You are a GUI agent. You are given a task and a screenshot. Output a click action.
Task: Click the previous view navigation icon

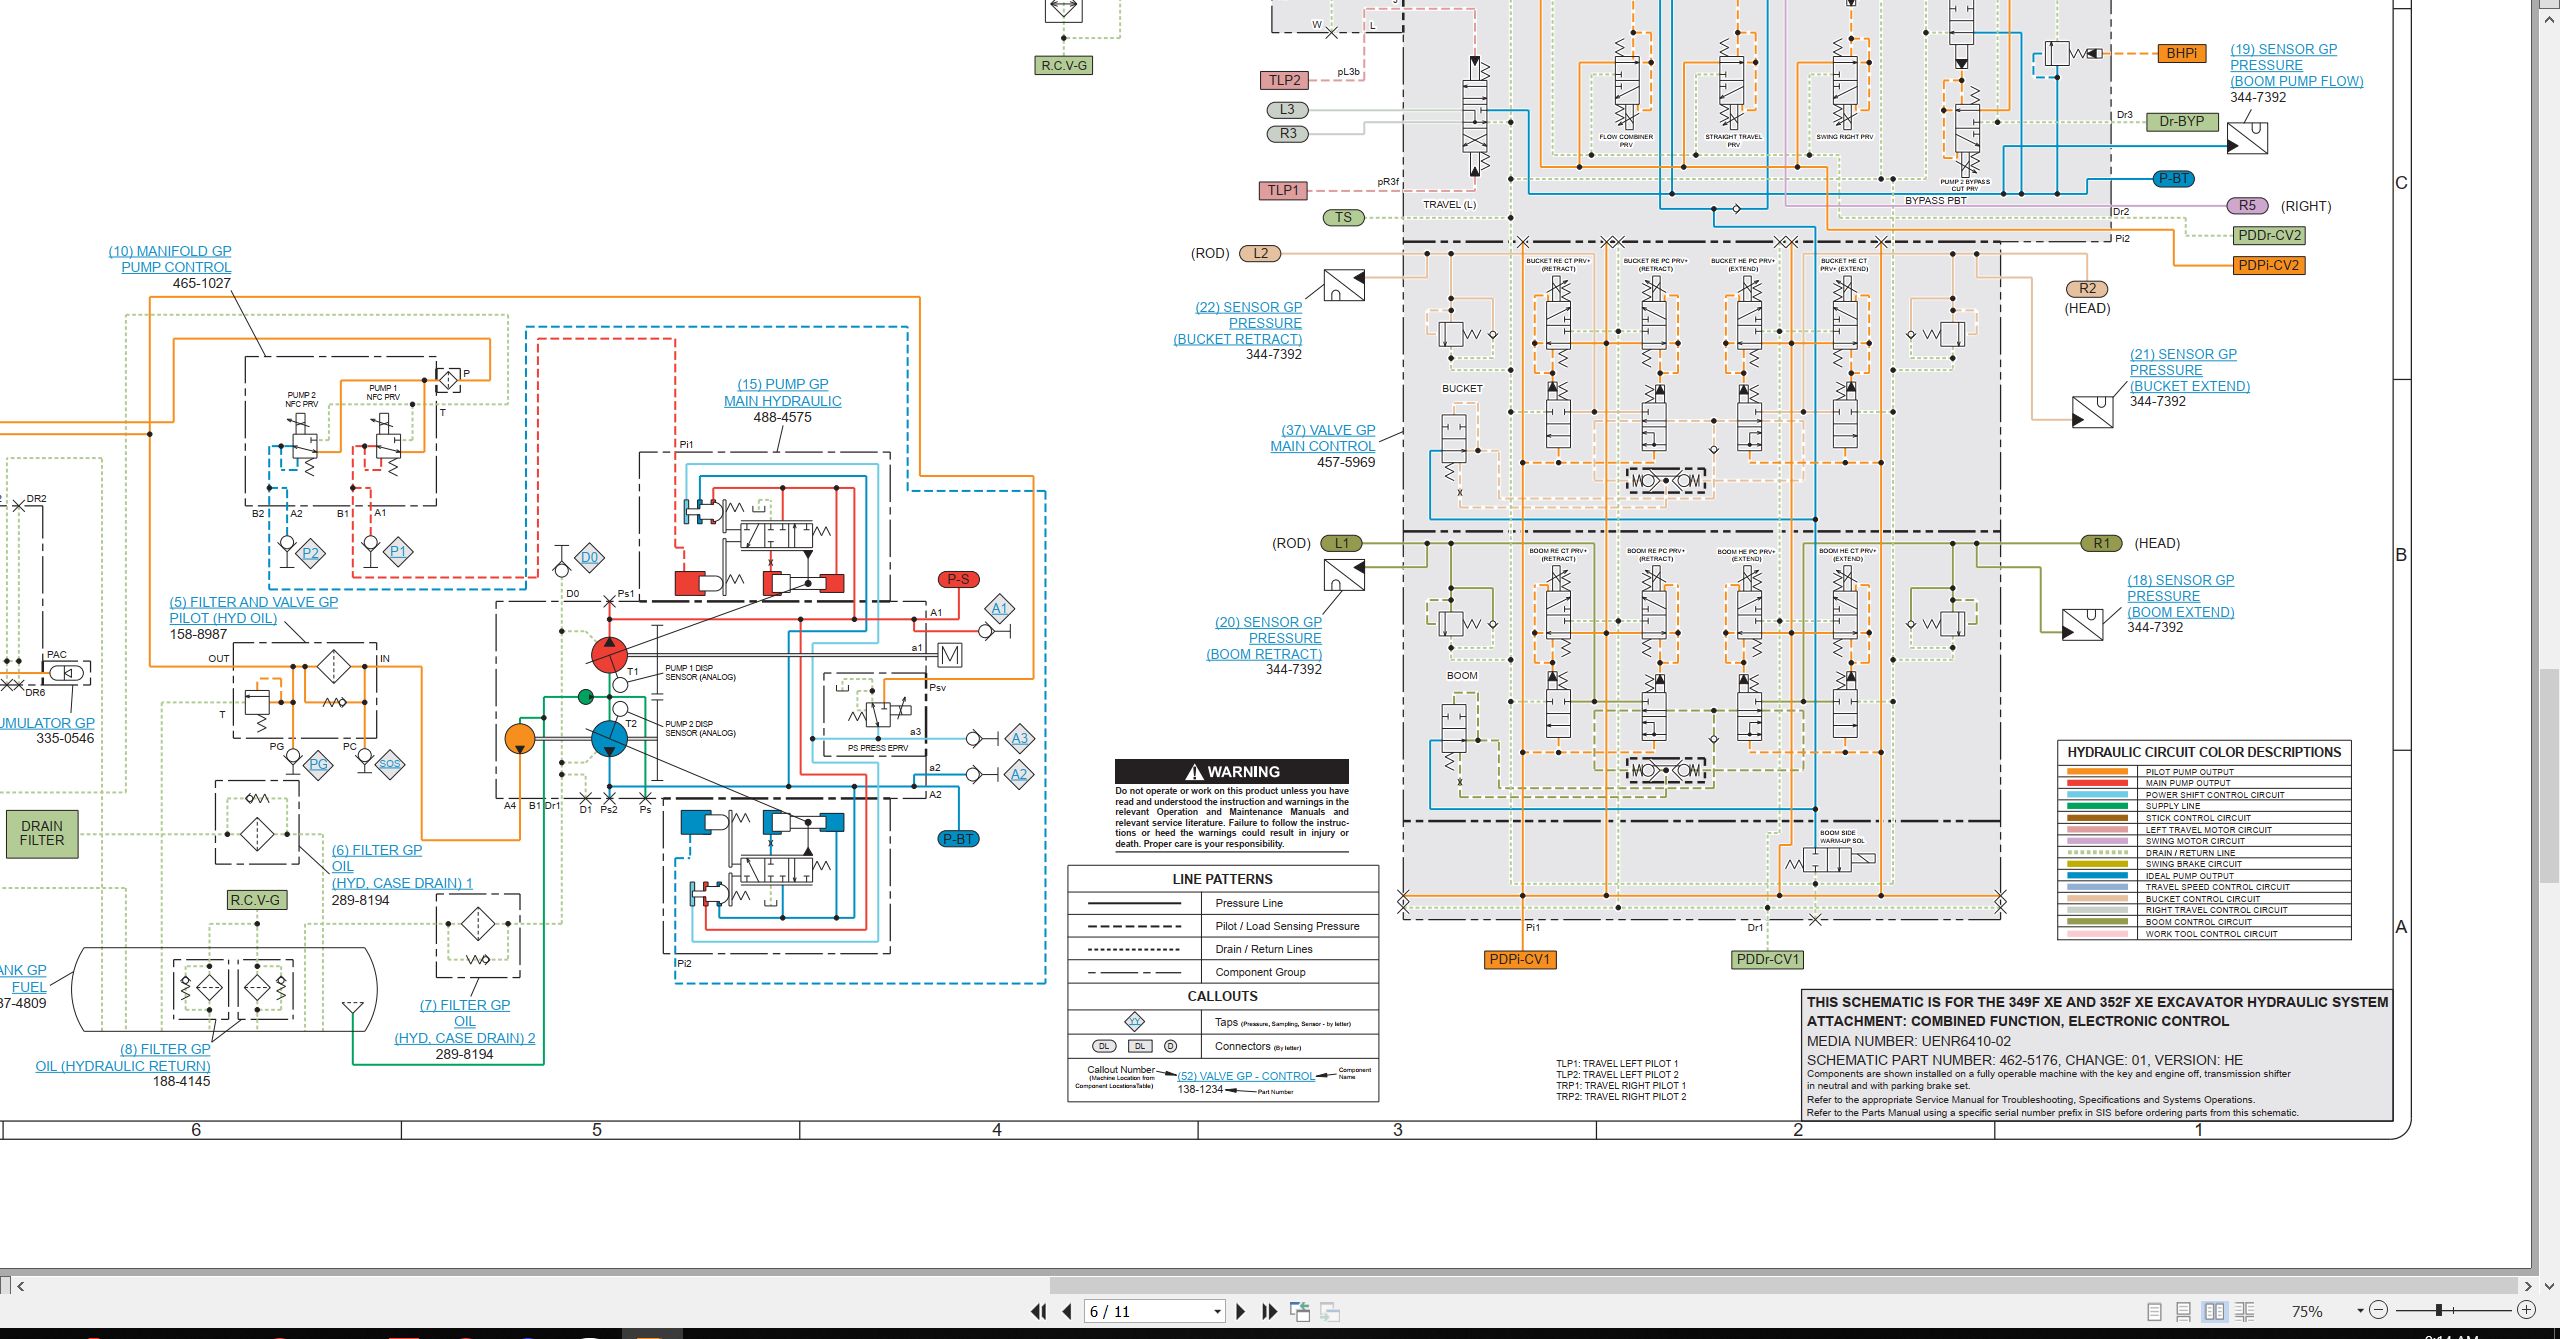click(1300, 1311)
